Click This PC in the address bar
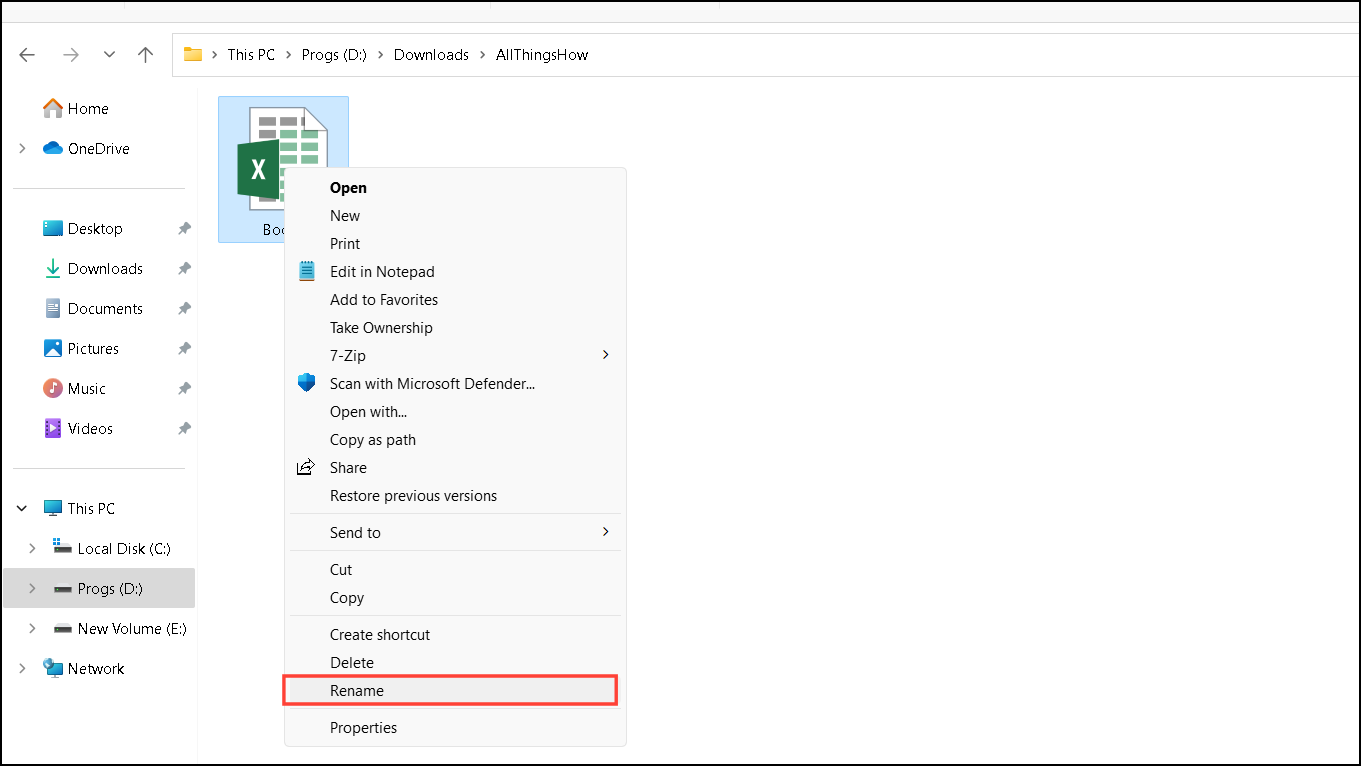This screenshot has height=766, width=1361. coord(251,54)
